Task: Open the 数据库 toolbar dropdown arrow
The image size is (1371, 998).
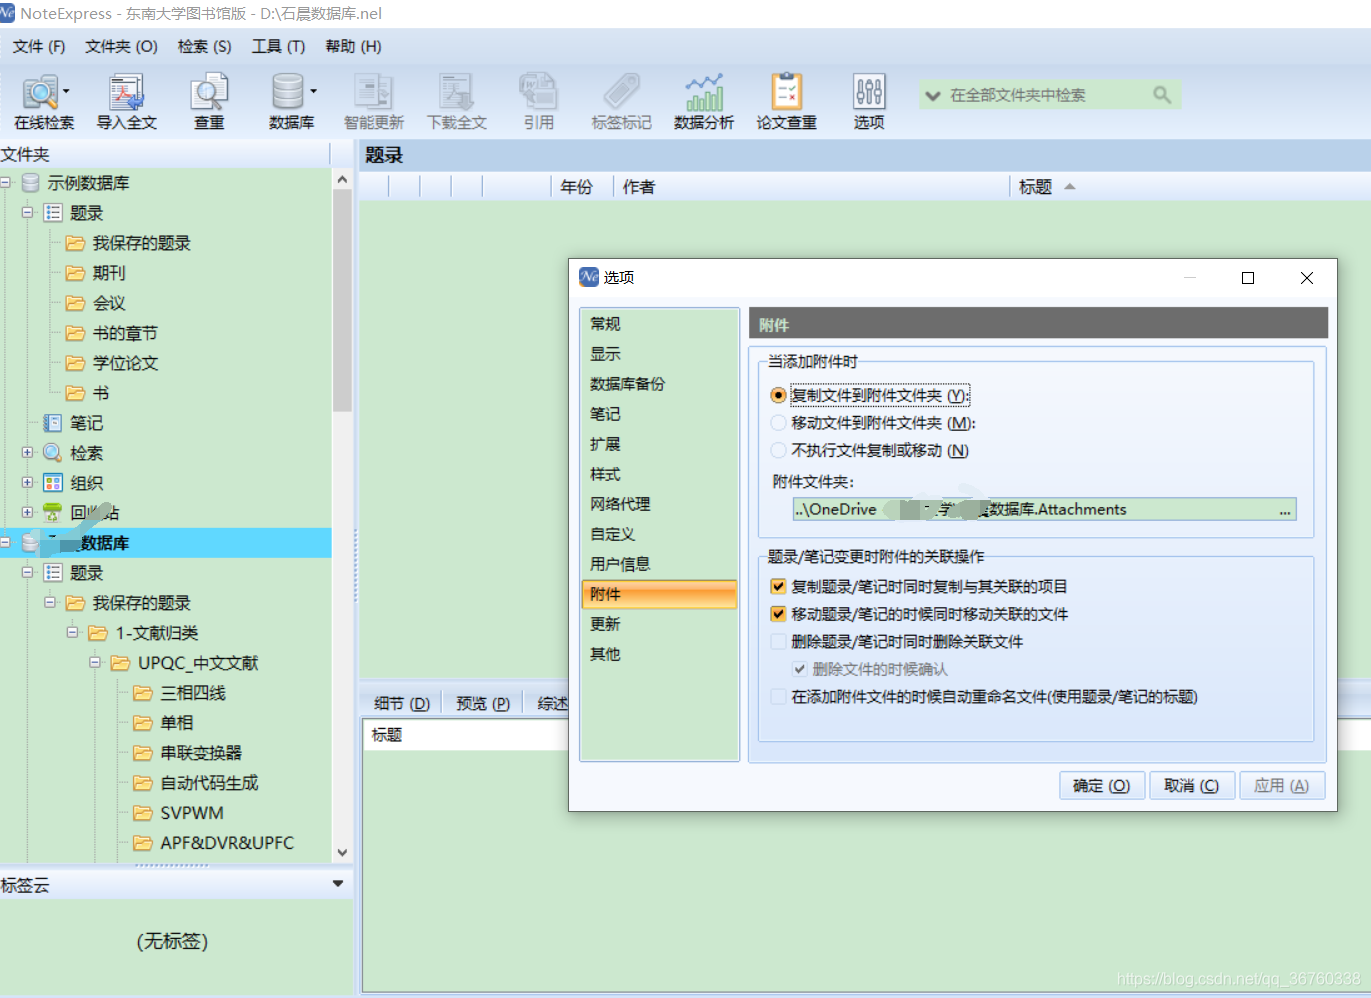Action: click(x=313, y=91)
